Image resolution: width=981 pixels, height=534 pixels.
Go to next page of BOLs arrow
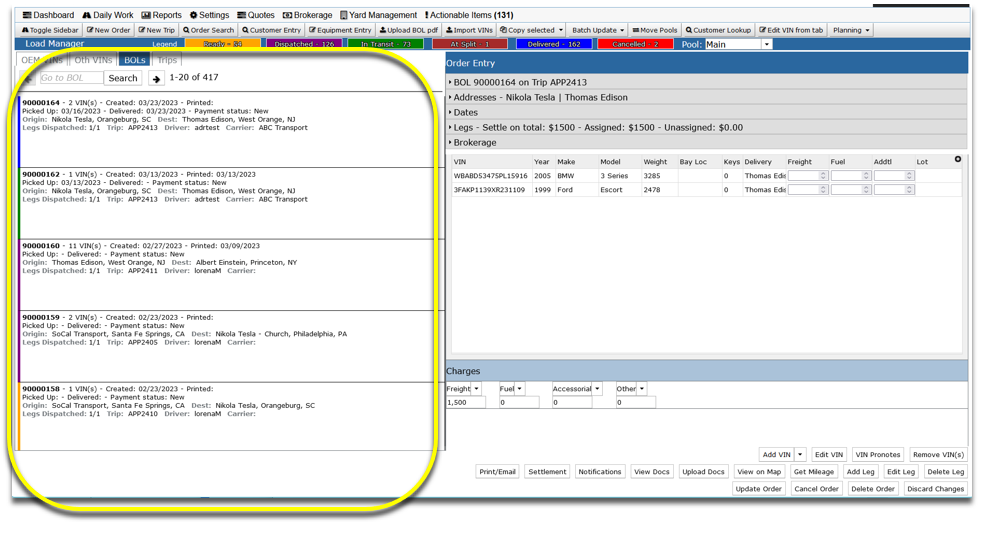[x=156, y=78]
